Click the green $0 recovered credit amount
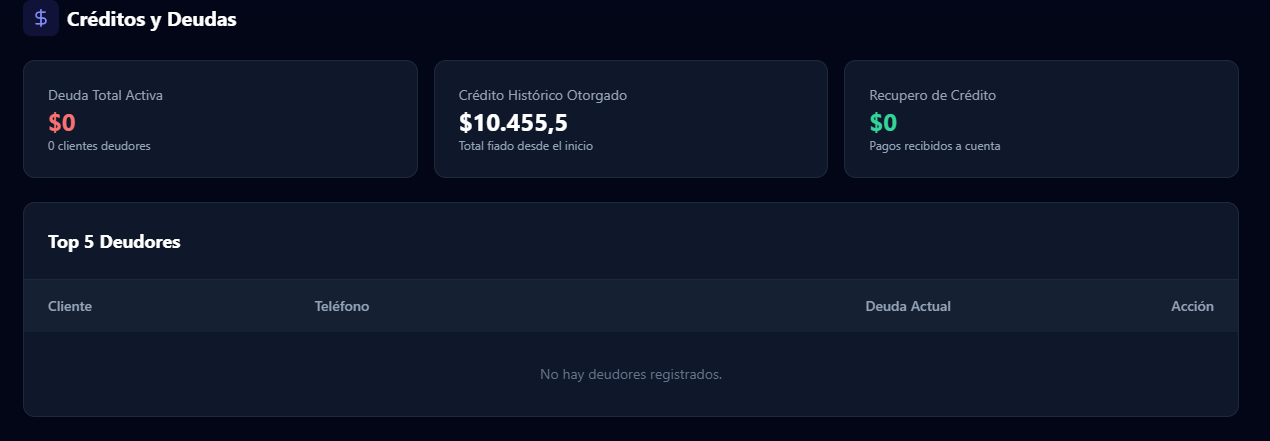Image resolution: width=1270 pixels, height=441 pixels. click(x=883, y=122)
